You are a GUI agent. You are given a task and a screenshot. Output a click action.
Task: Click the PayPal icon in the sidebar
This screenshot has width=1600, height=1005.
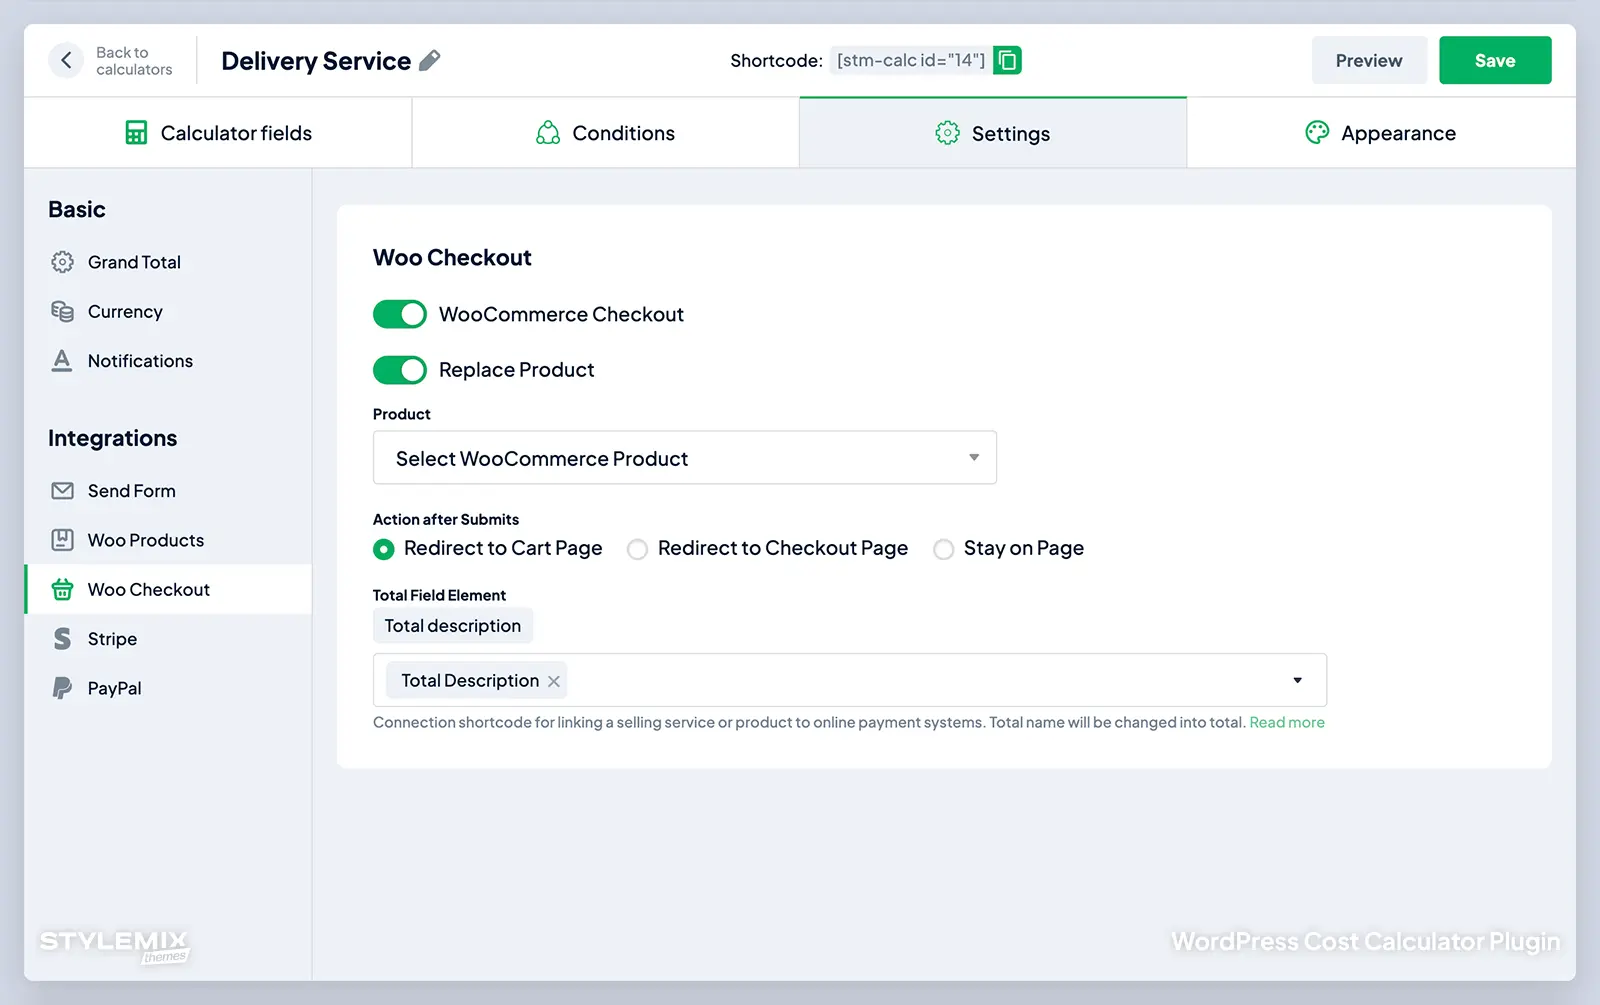tap(62, 688)
